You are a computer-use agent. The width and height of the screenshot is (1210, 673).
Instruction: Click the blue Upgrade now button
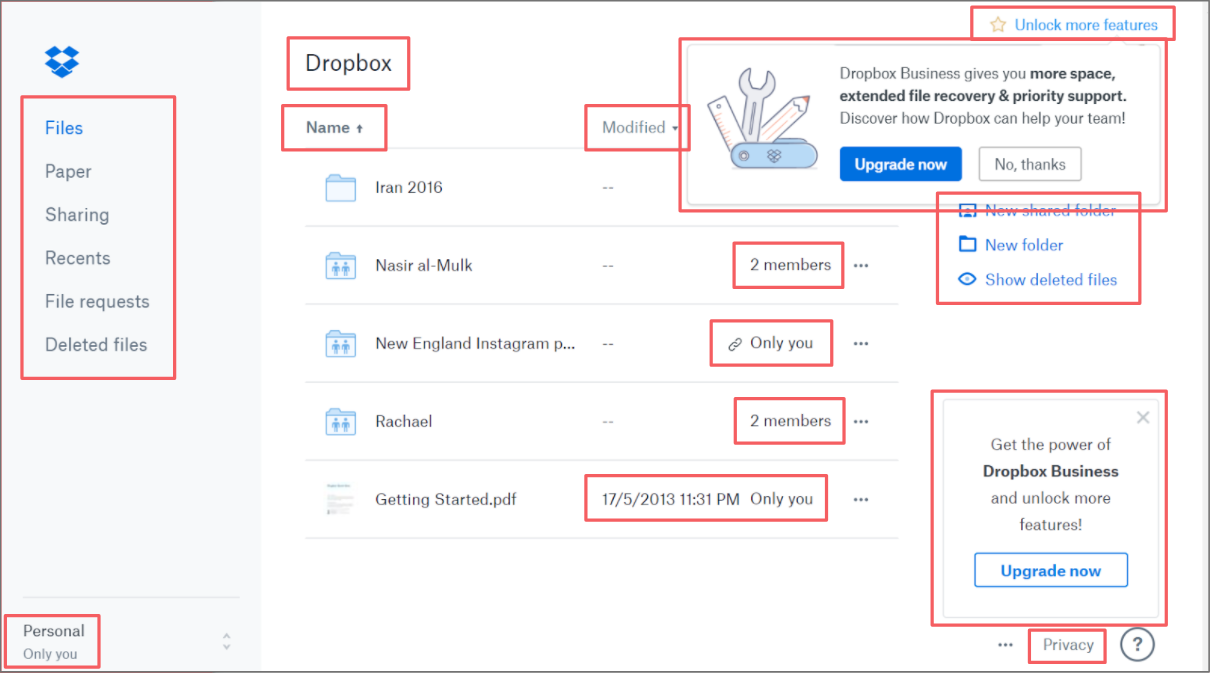click(x=900, y=165)
